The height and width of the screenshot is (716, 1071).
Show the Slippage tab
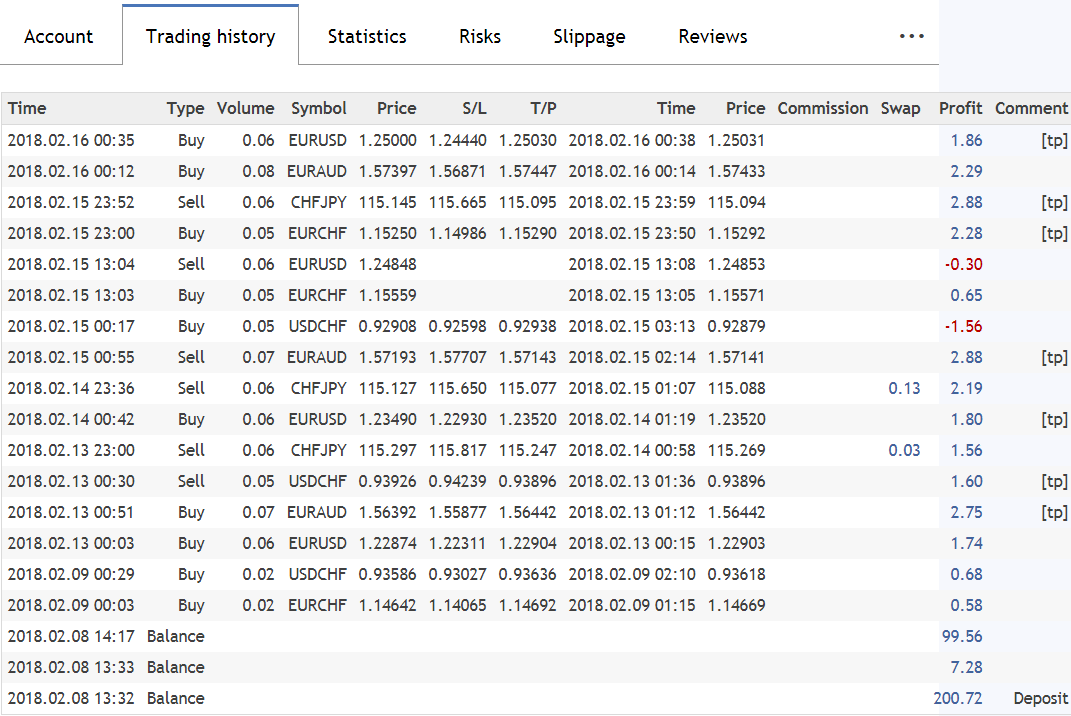pyautogui.click(x=589, y=37)
